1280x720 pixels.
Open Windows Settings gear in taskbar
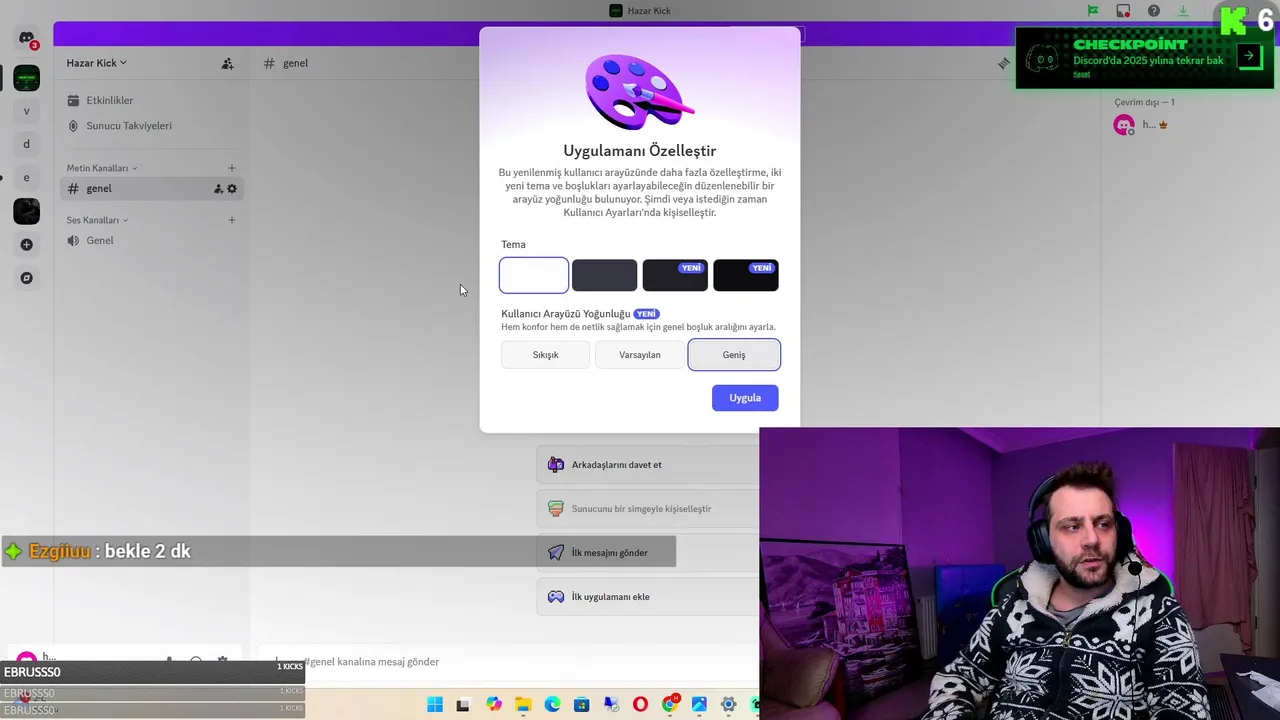[x=728, y=705]
